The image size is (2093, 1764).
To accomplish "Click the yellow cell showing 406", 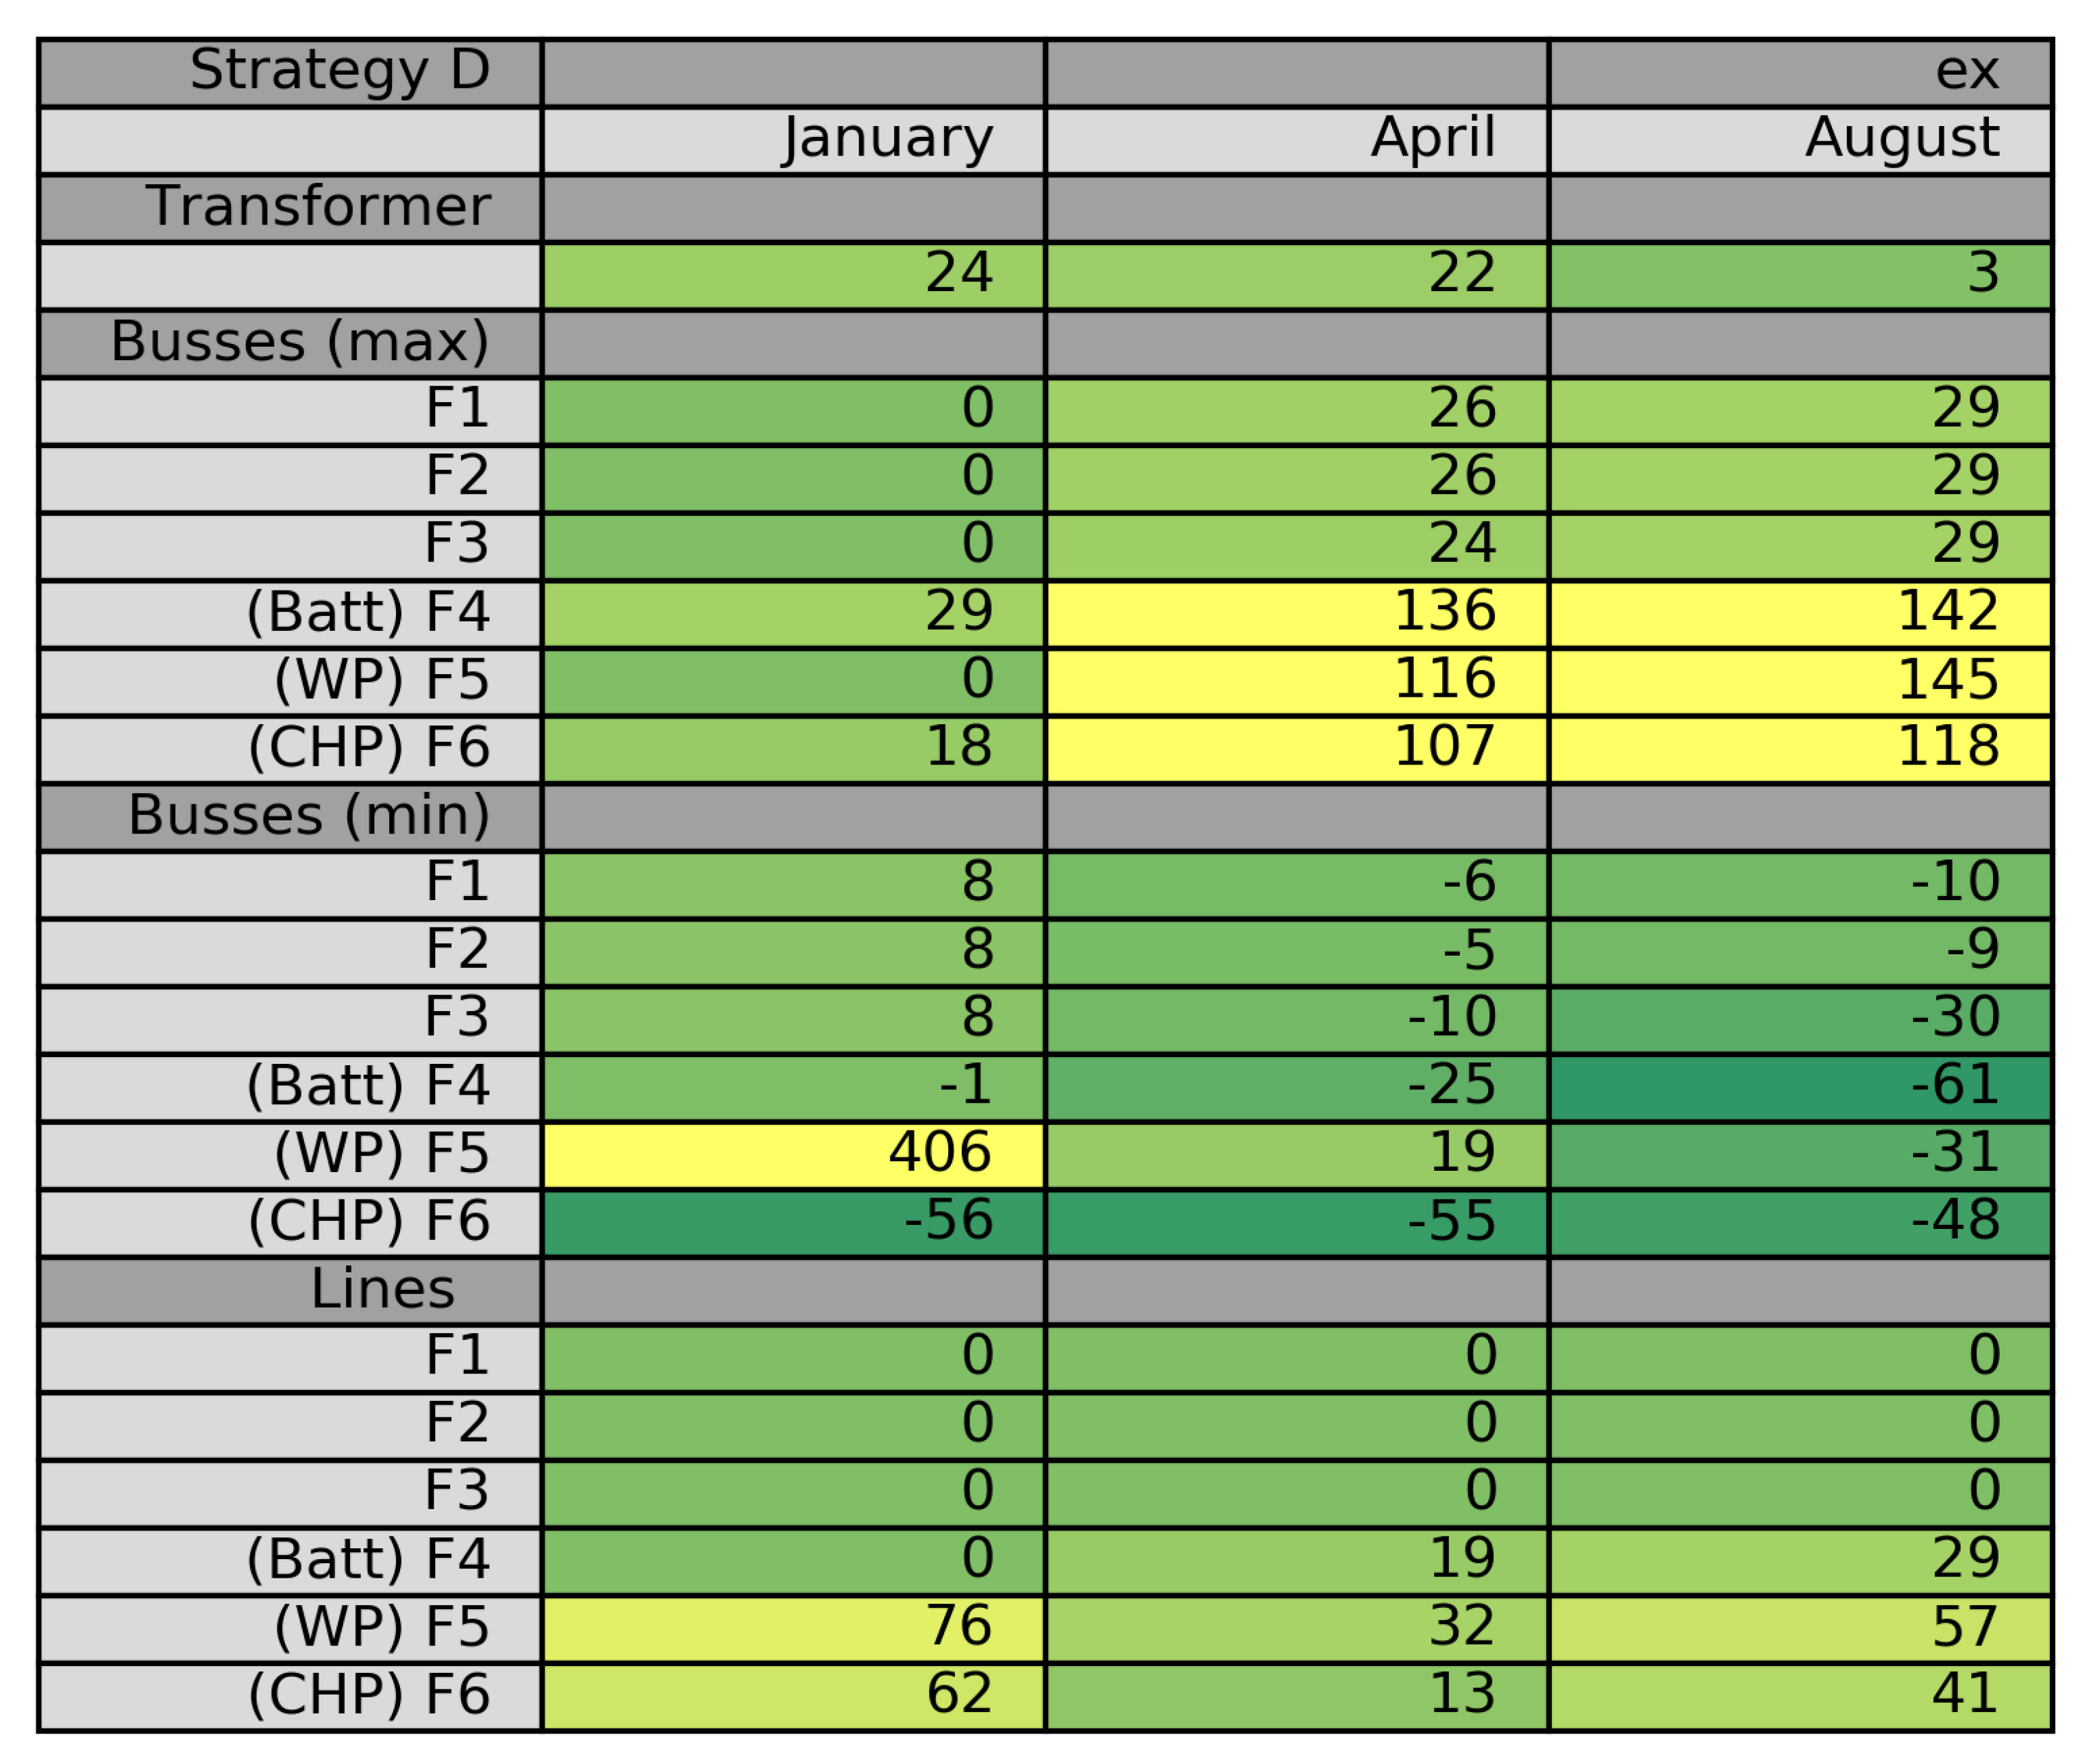I will coord(793,1155).
